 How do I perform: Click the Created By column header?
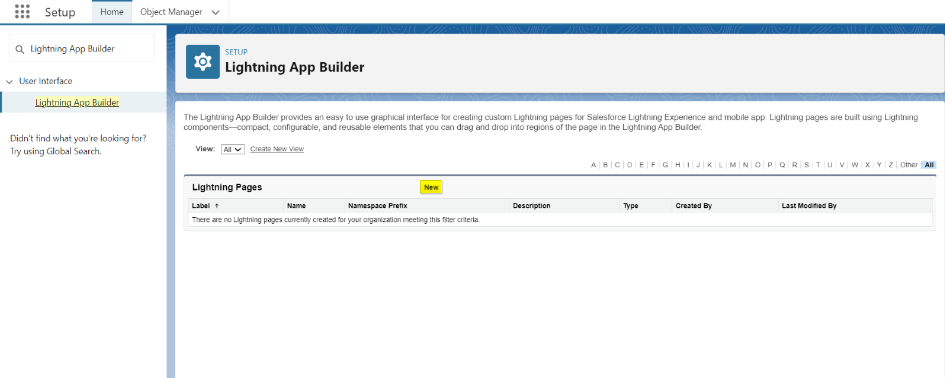694,206
